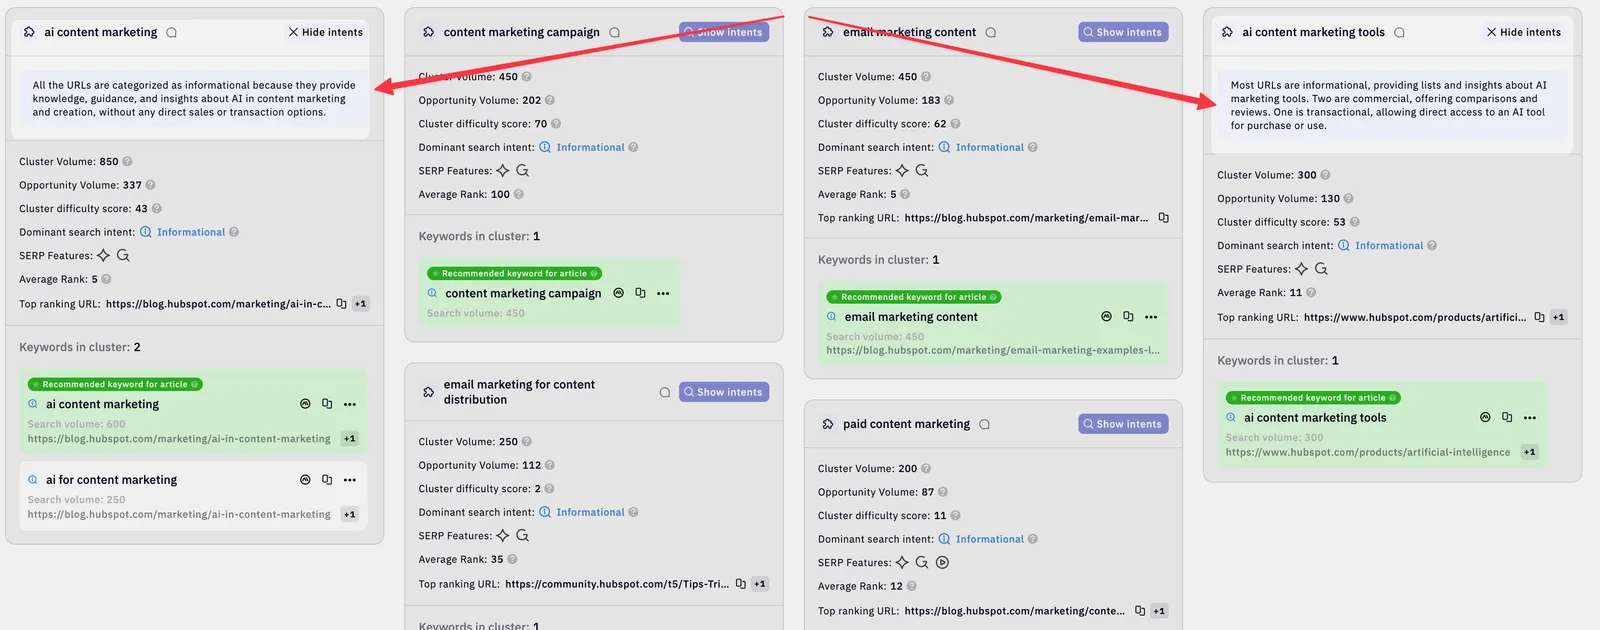Screen dimensions: 1600x630
Task: Select the circle next to 'paid content marketing' title
Action: click(x=984, y=425)
